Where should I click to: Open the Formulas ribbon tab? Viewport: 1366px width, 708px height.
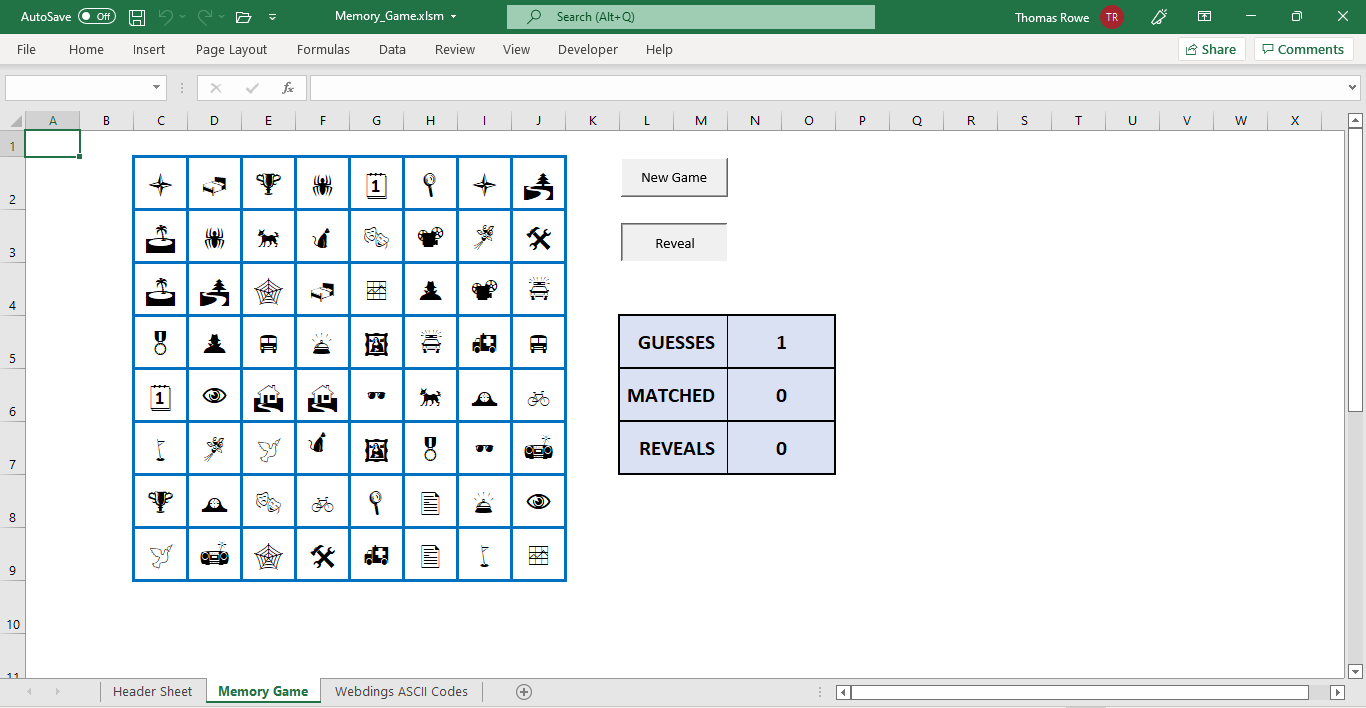pyautogui.click(x=323, y=49)
